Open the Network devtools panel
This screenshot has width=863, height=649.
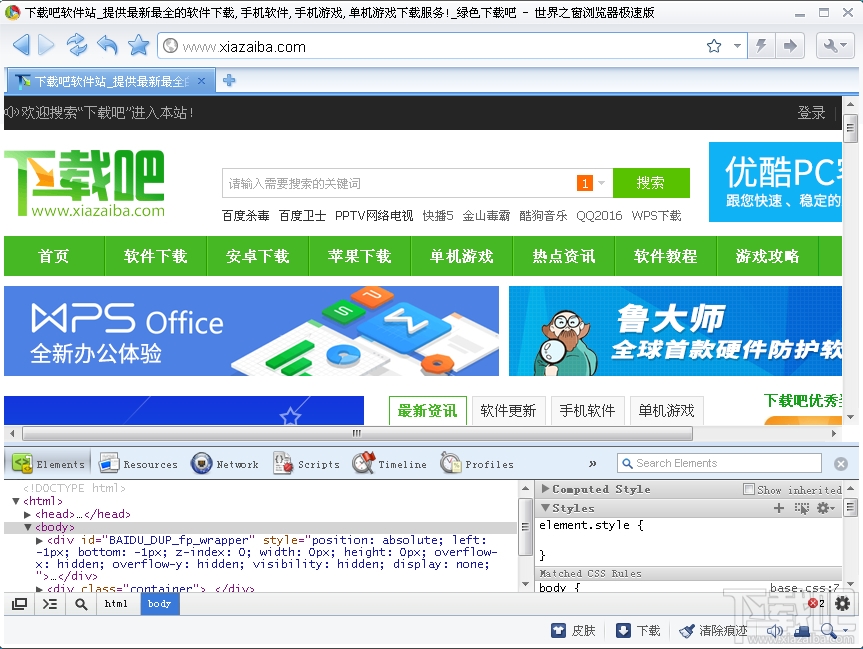coord(225,464)
